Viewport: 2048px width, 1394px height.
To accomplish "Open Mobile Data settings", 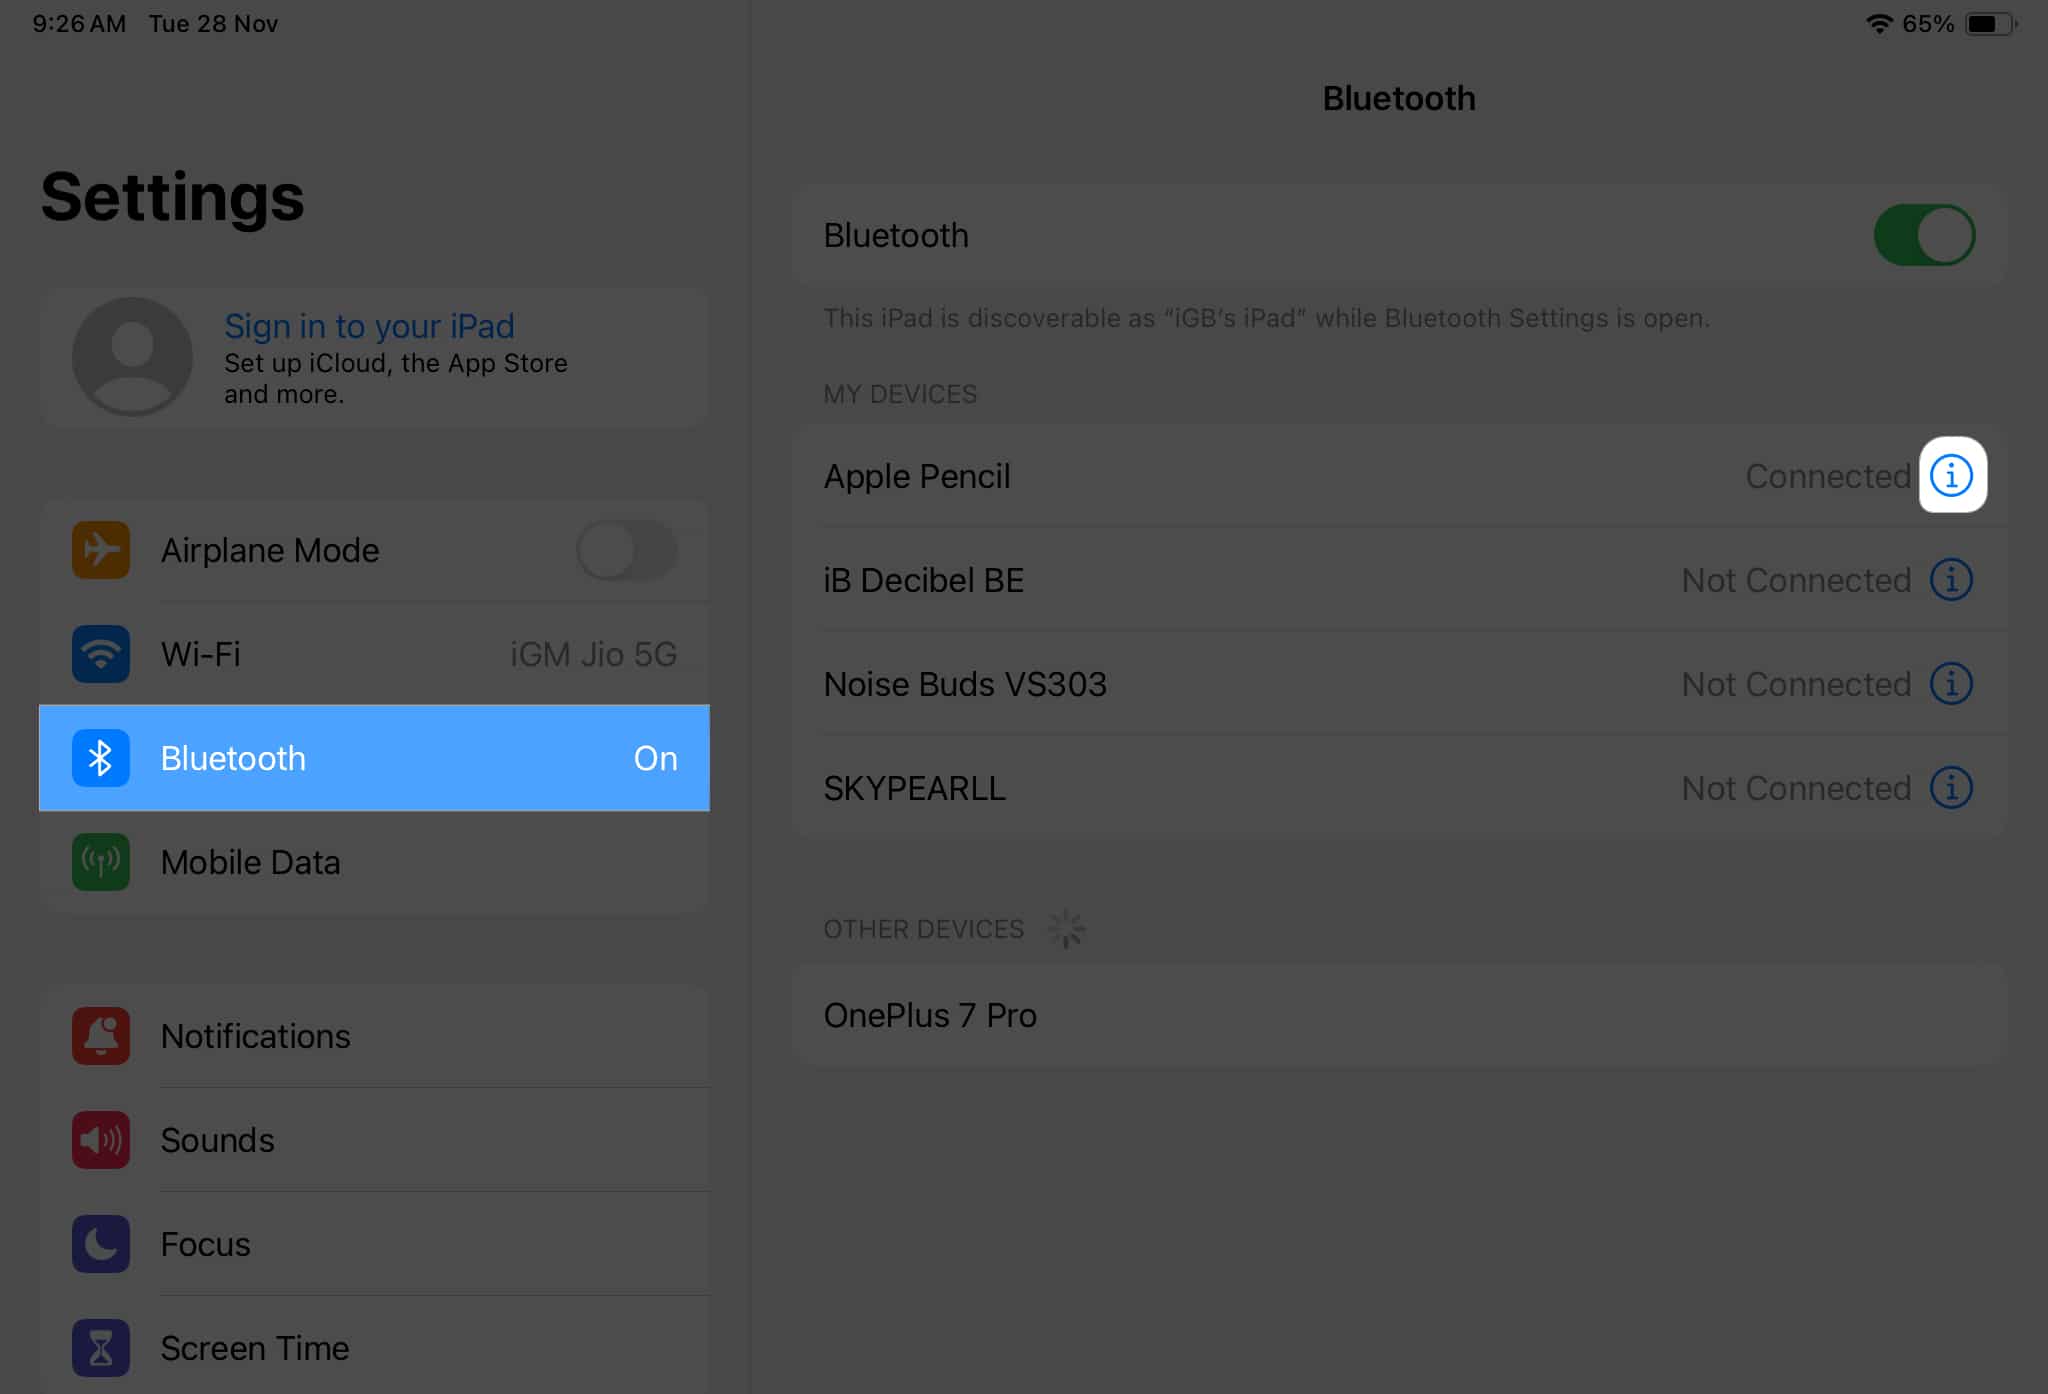I will [375, 862].
